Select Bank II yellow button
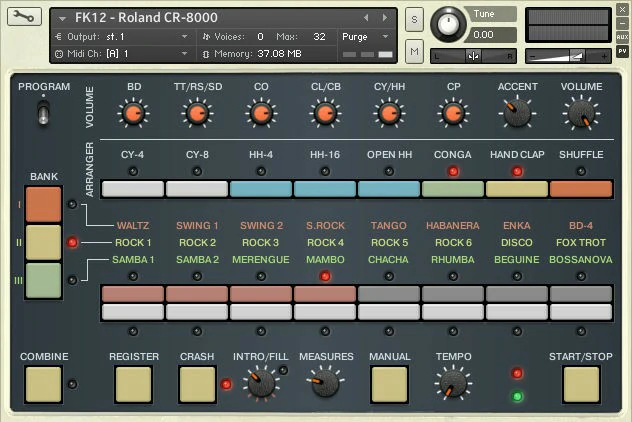 click(44, 242)
